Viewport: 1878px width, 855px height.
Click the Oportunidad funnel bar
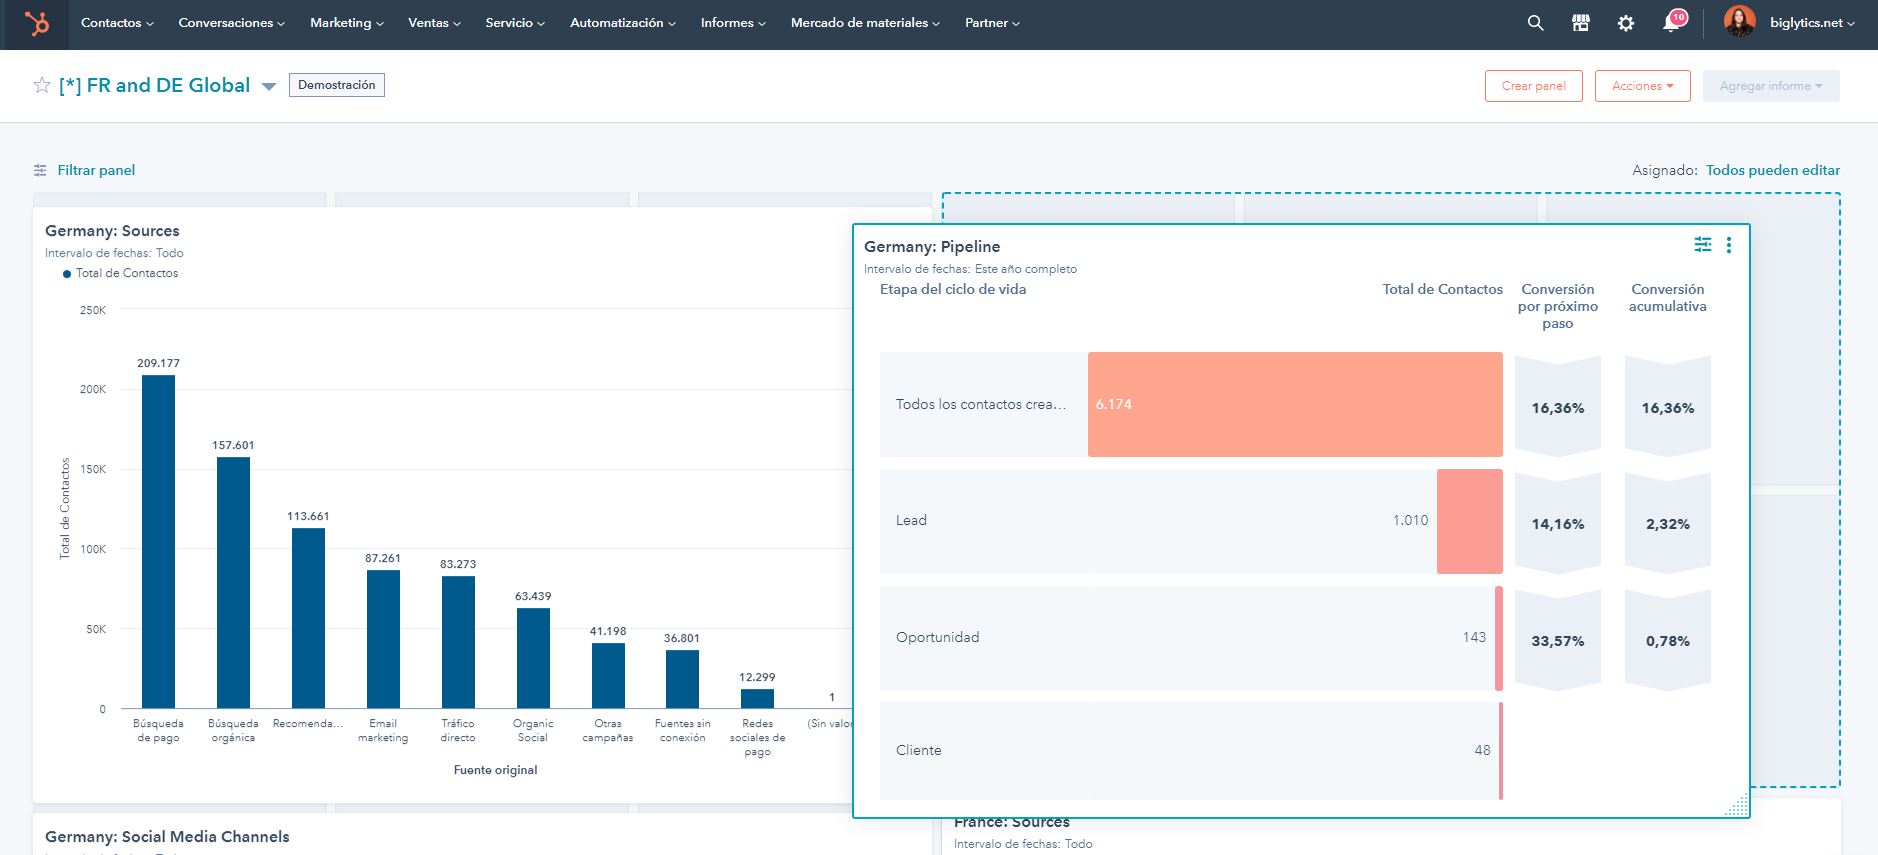click(x=1499, y=638)
